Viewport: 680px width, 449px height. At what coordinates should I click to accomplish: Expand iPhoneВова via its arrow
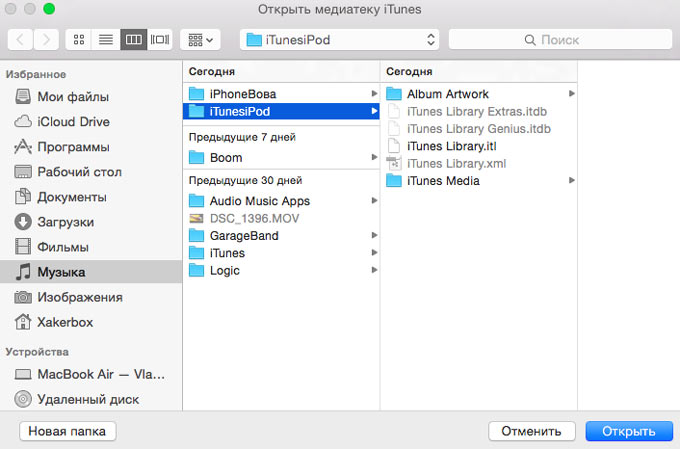click(374, 94)
